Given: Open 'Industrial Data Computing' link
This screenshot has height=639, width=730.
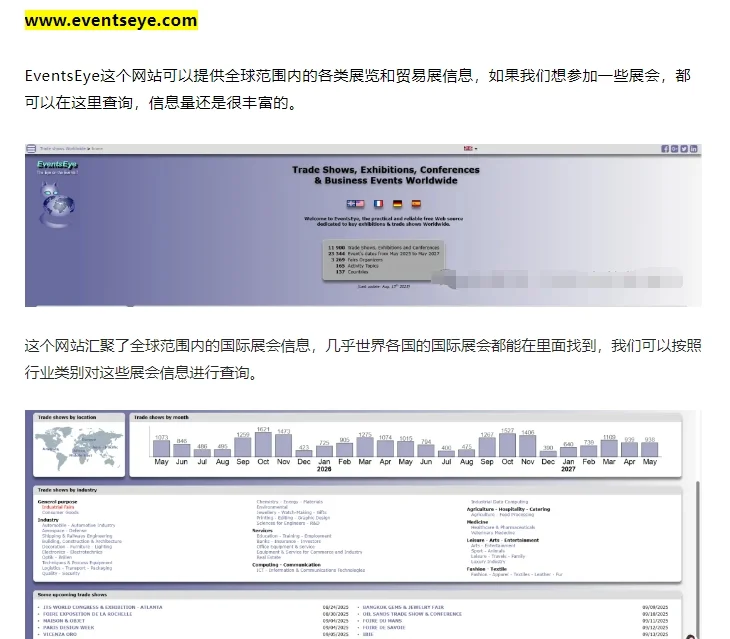Looking at the screenshot, I should point(500,502).
